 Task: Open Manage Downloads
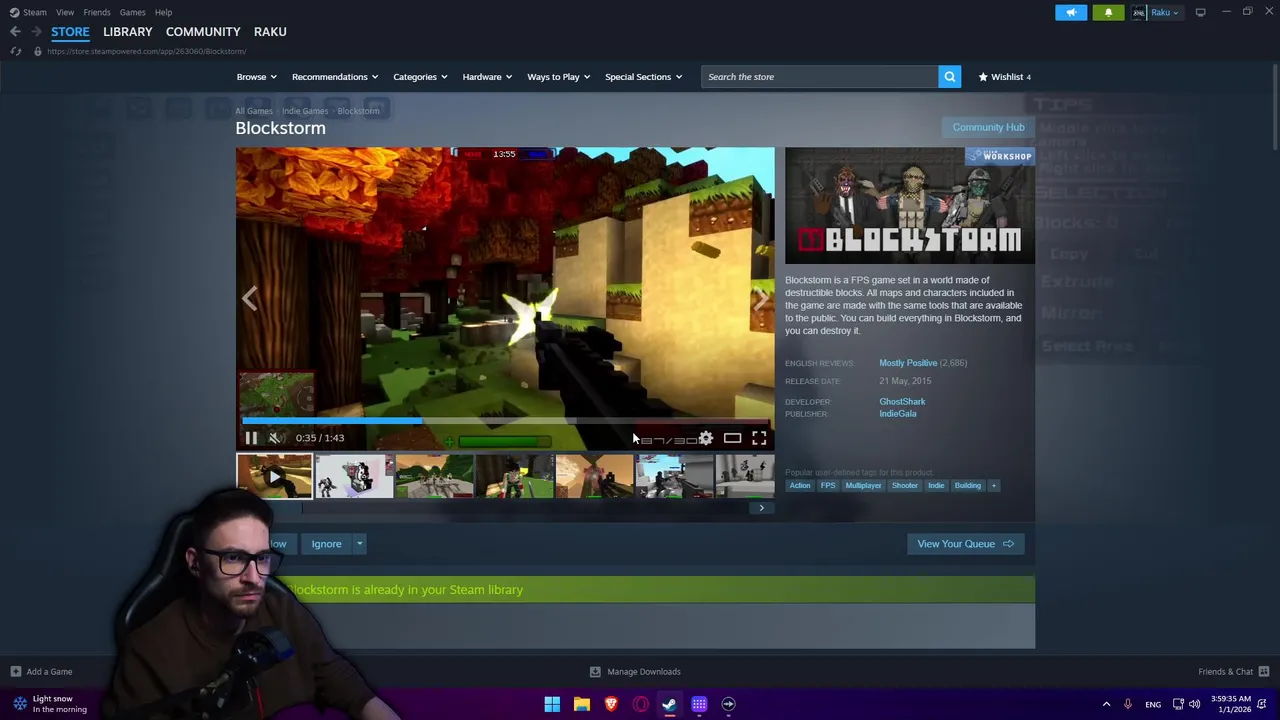point(635,672)
